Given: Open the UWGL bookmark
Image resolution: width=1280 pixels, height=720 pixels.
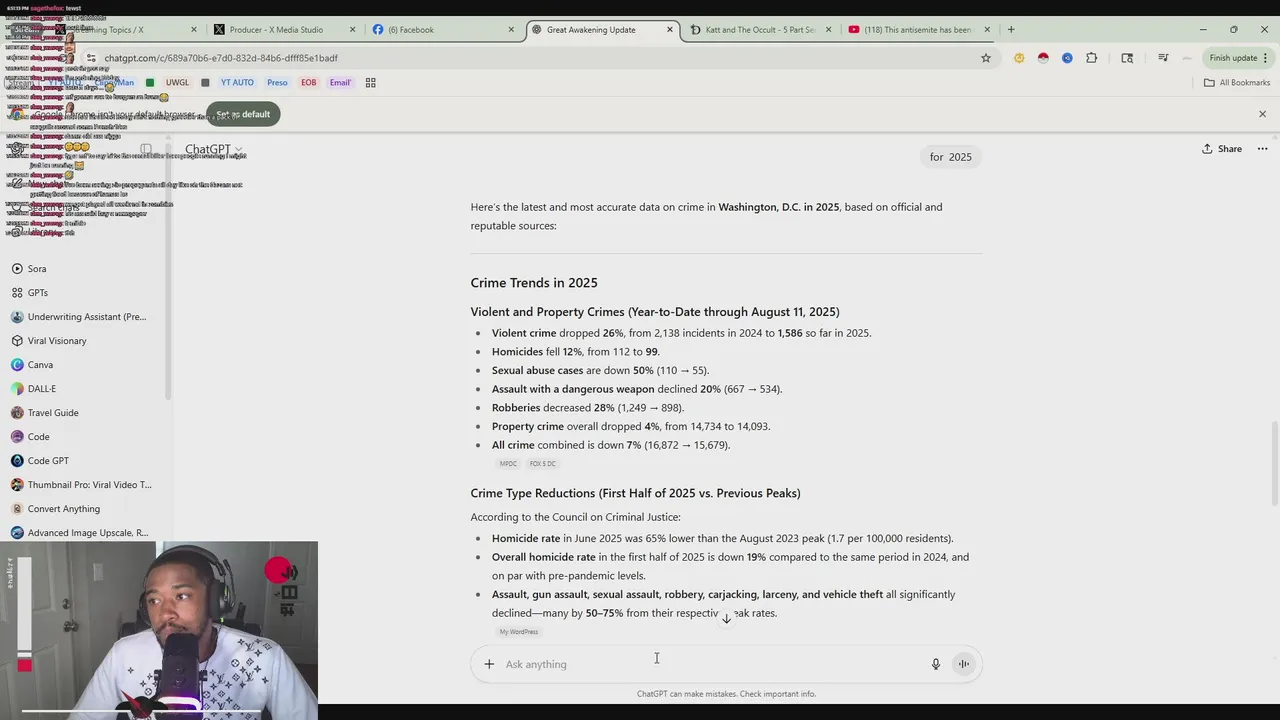Looking at the screenshot, I should (177, 83).
